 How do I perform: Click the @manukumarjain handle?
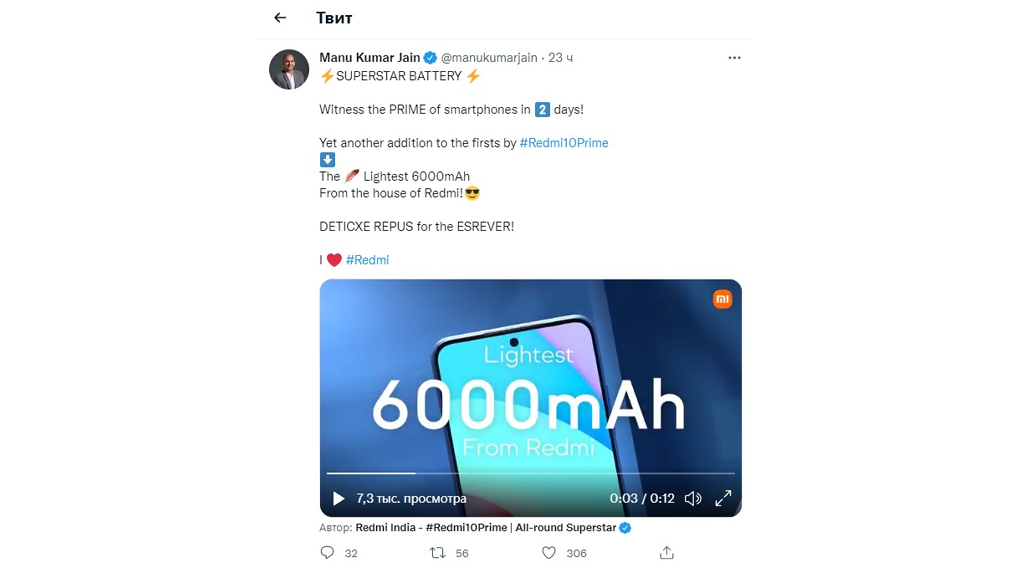pyautogui.click(x=489, y=57)
